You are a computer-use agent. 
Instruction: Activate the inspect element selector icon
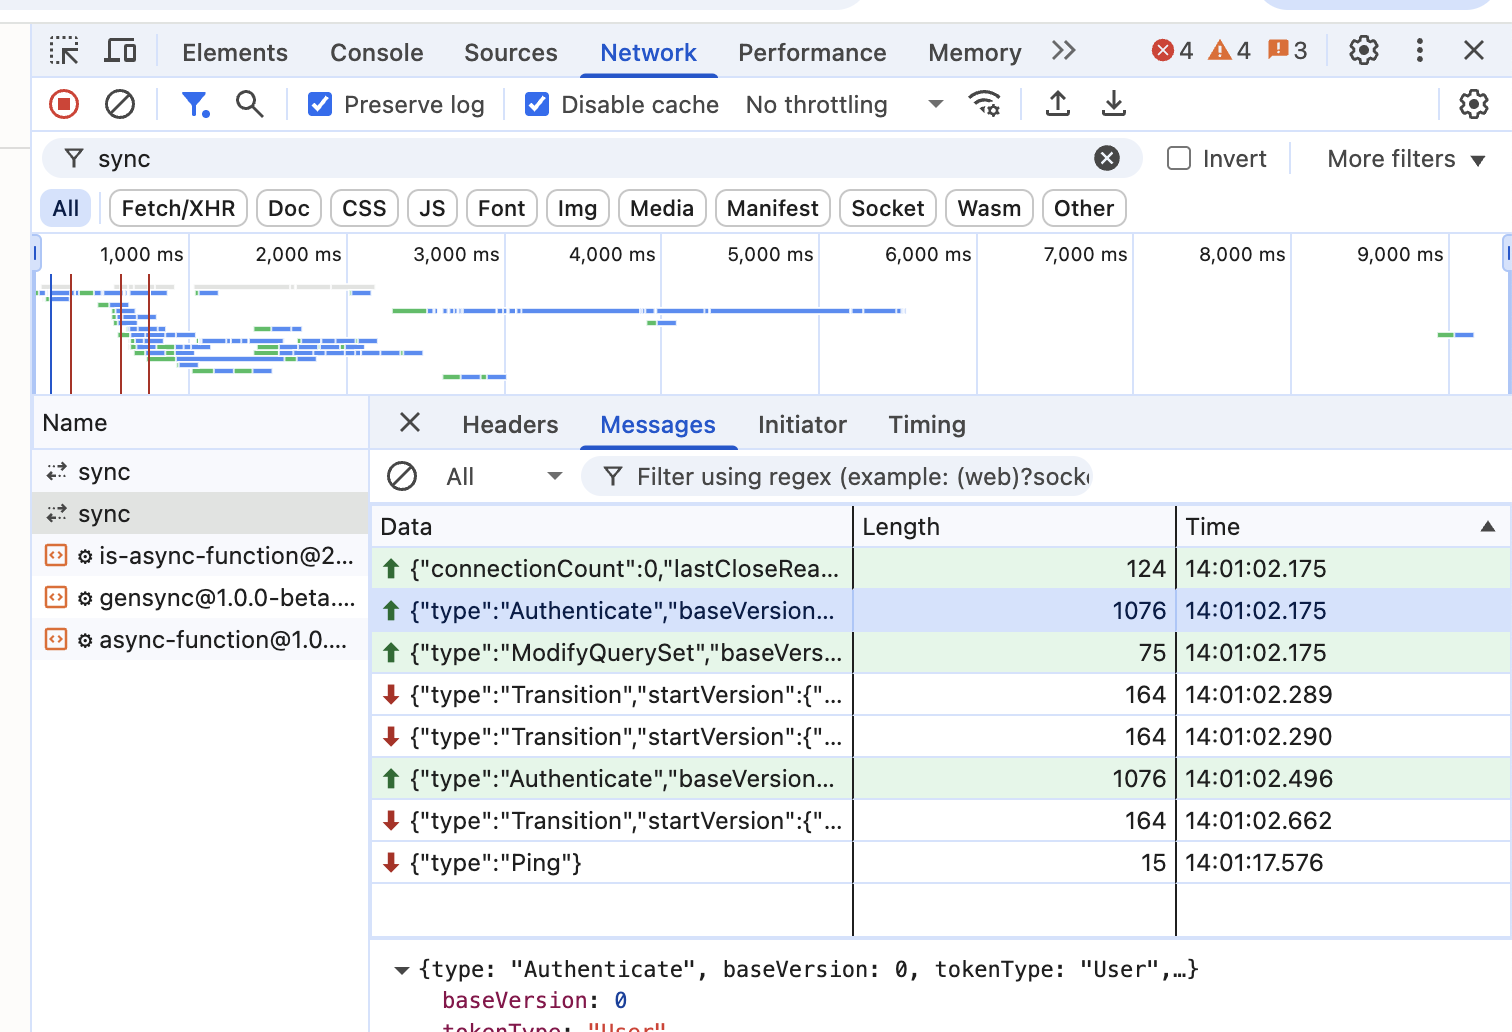pyautogui.click(x=64, y=51)
